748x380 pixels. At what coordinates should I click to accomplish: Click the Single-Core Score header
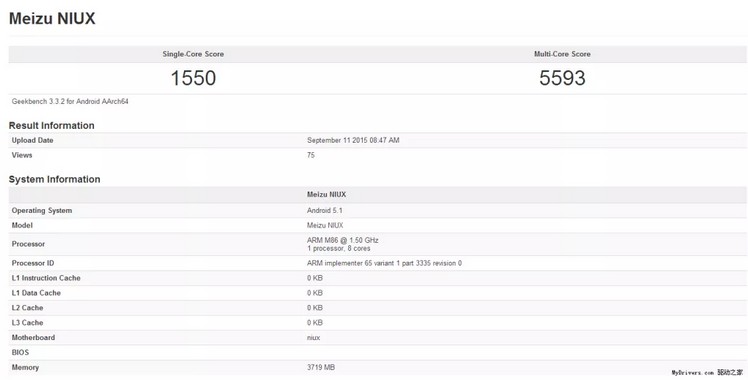pyautogui.click(x=193, y=54)
